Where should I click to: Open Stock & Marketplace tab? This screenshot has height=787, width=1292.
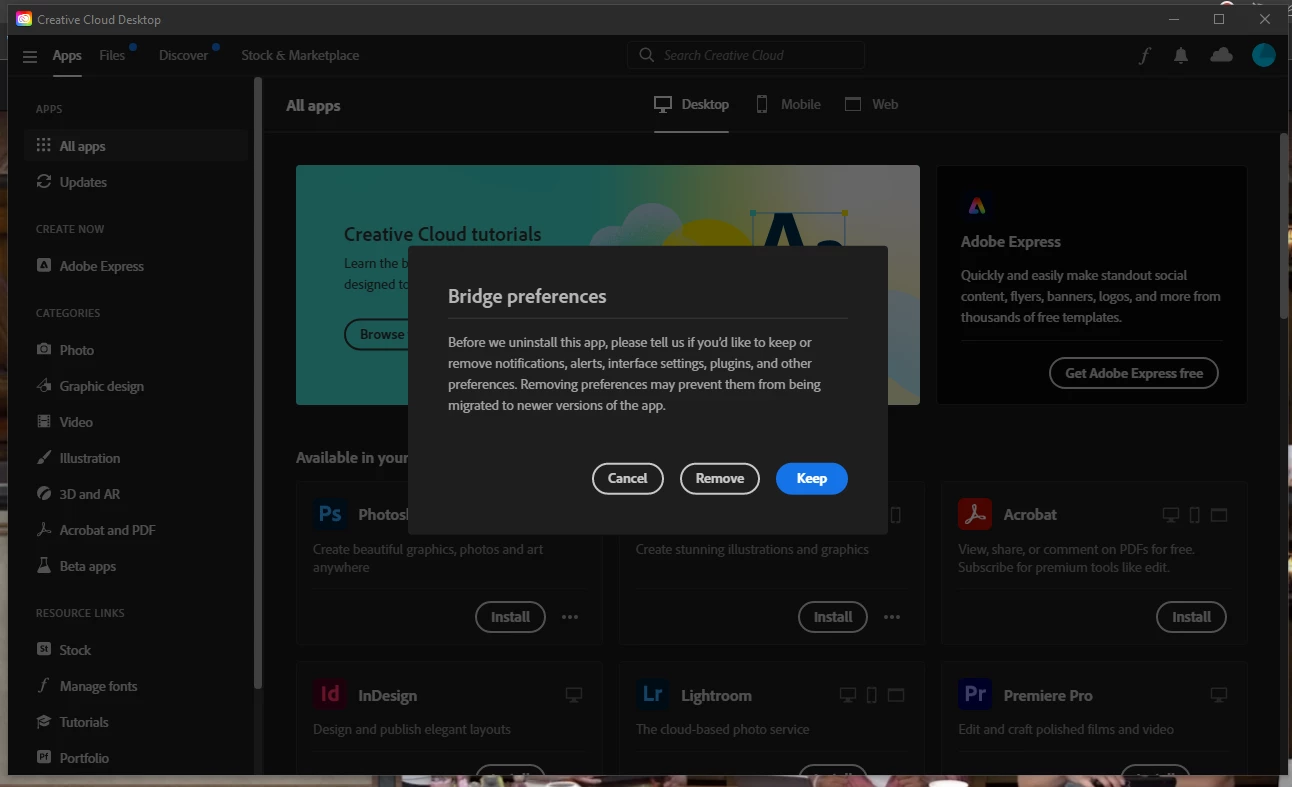pos(300,55)
